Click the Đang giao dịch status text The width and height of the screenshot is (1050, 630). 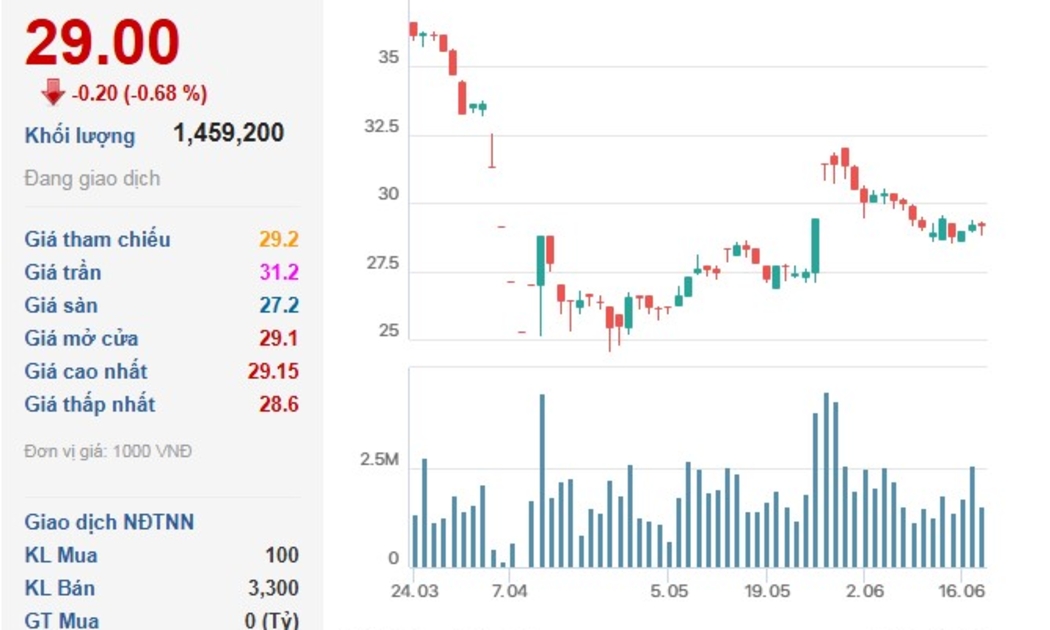(x=92, y=179)
